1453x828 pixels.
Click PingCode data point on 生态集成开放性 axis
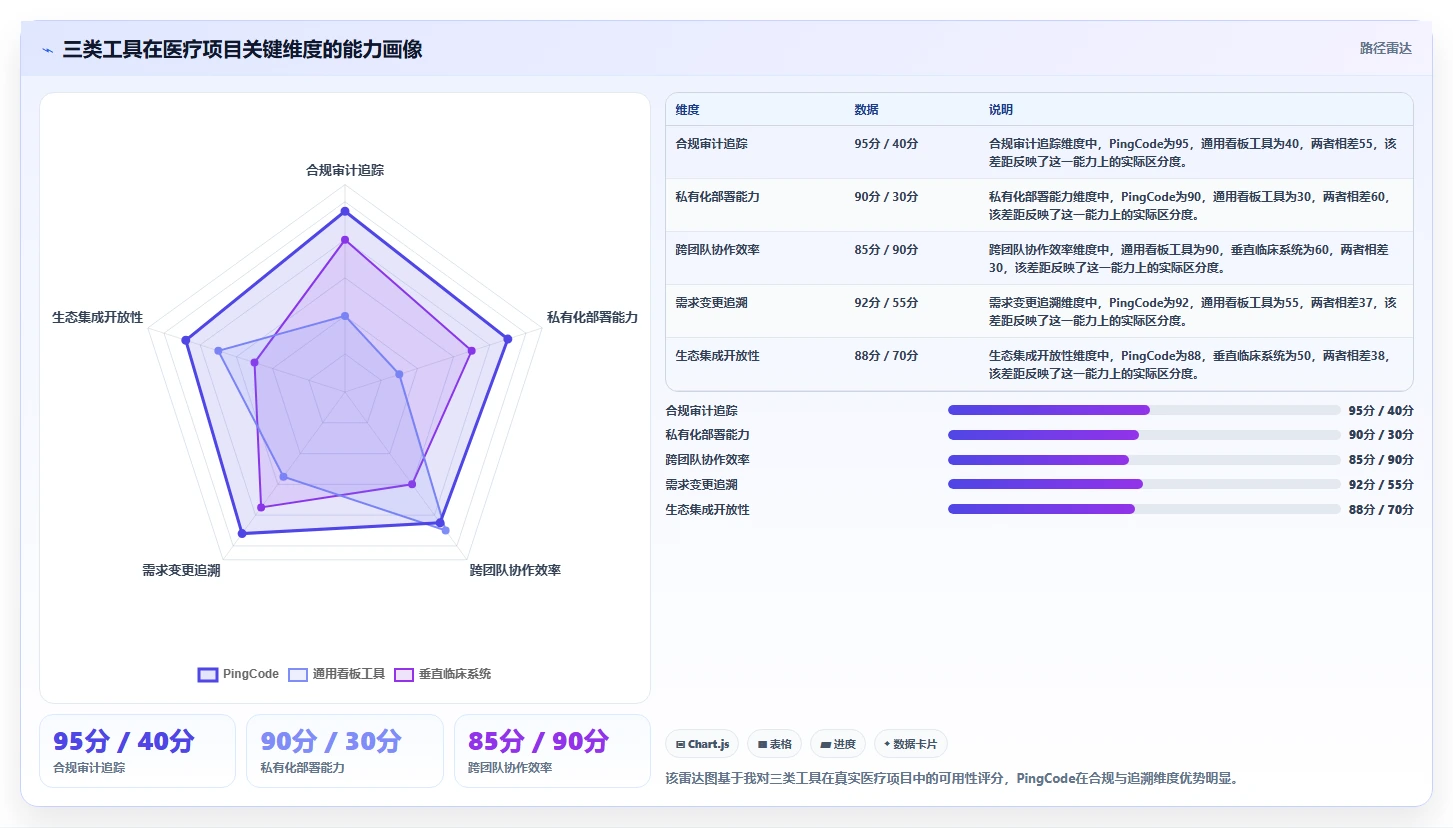click(186, 341)
